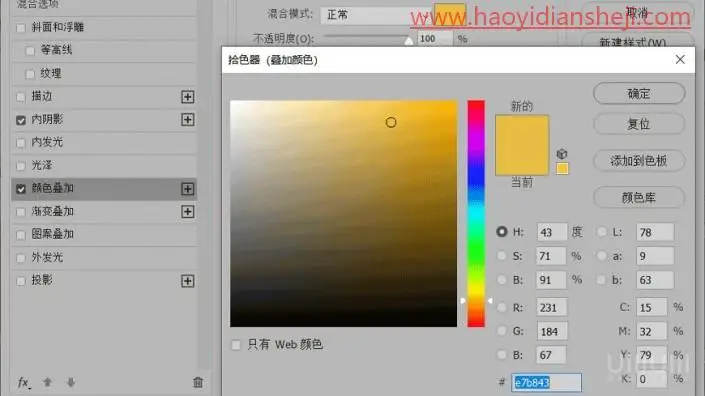This screenshot has width=705, height=396.
Task: Select the Lab a radio button
Action: point(602,255)
